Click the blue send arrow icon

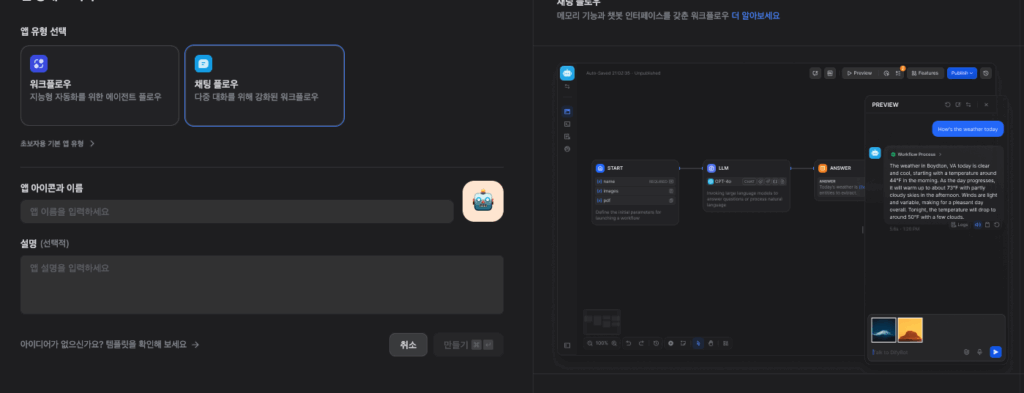[995, 352]
